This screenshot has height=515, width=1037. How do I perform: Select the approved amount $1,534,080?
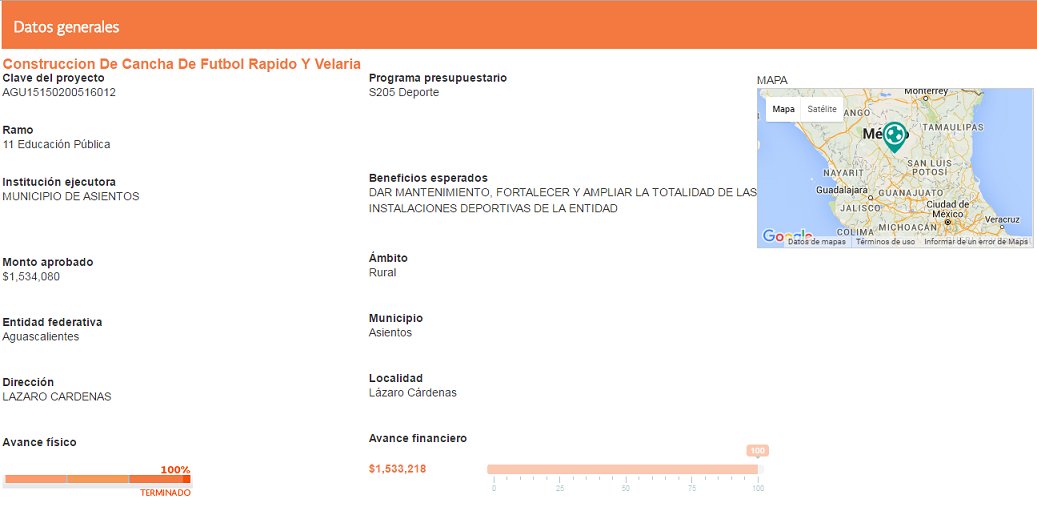tap(31, 277)
